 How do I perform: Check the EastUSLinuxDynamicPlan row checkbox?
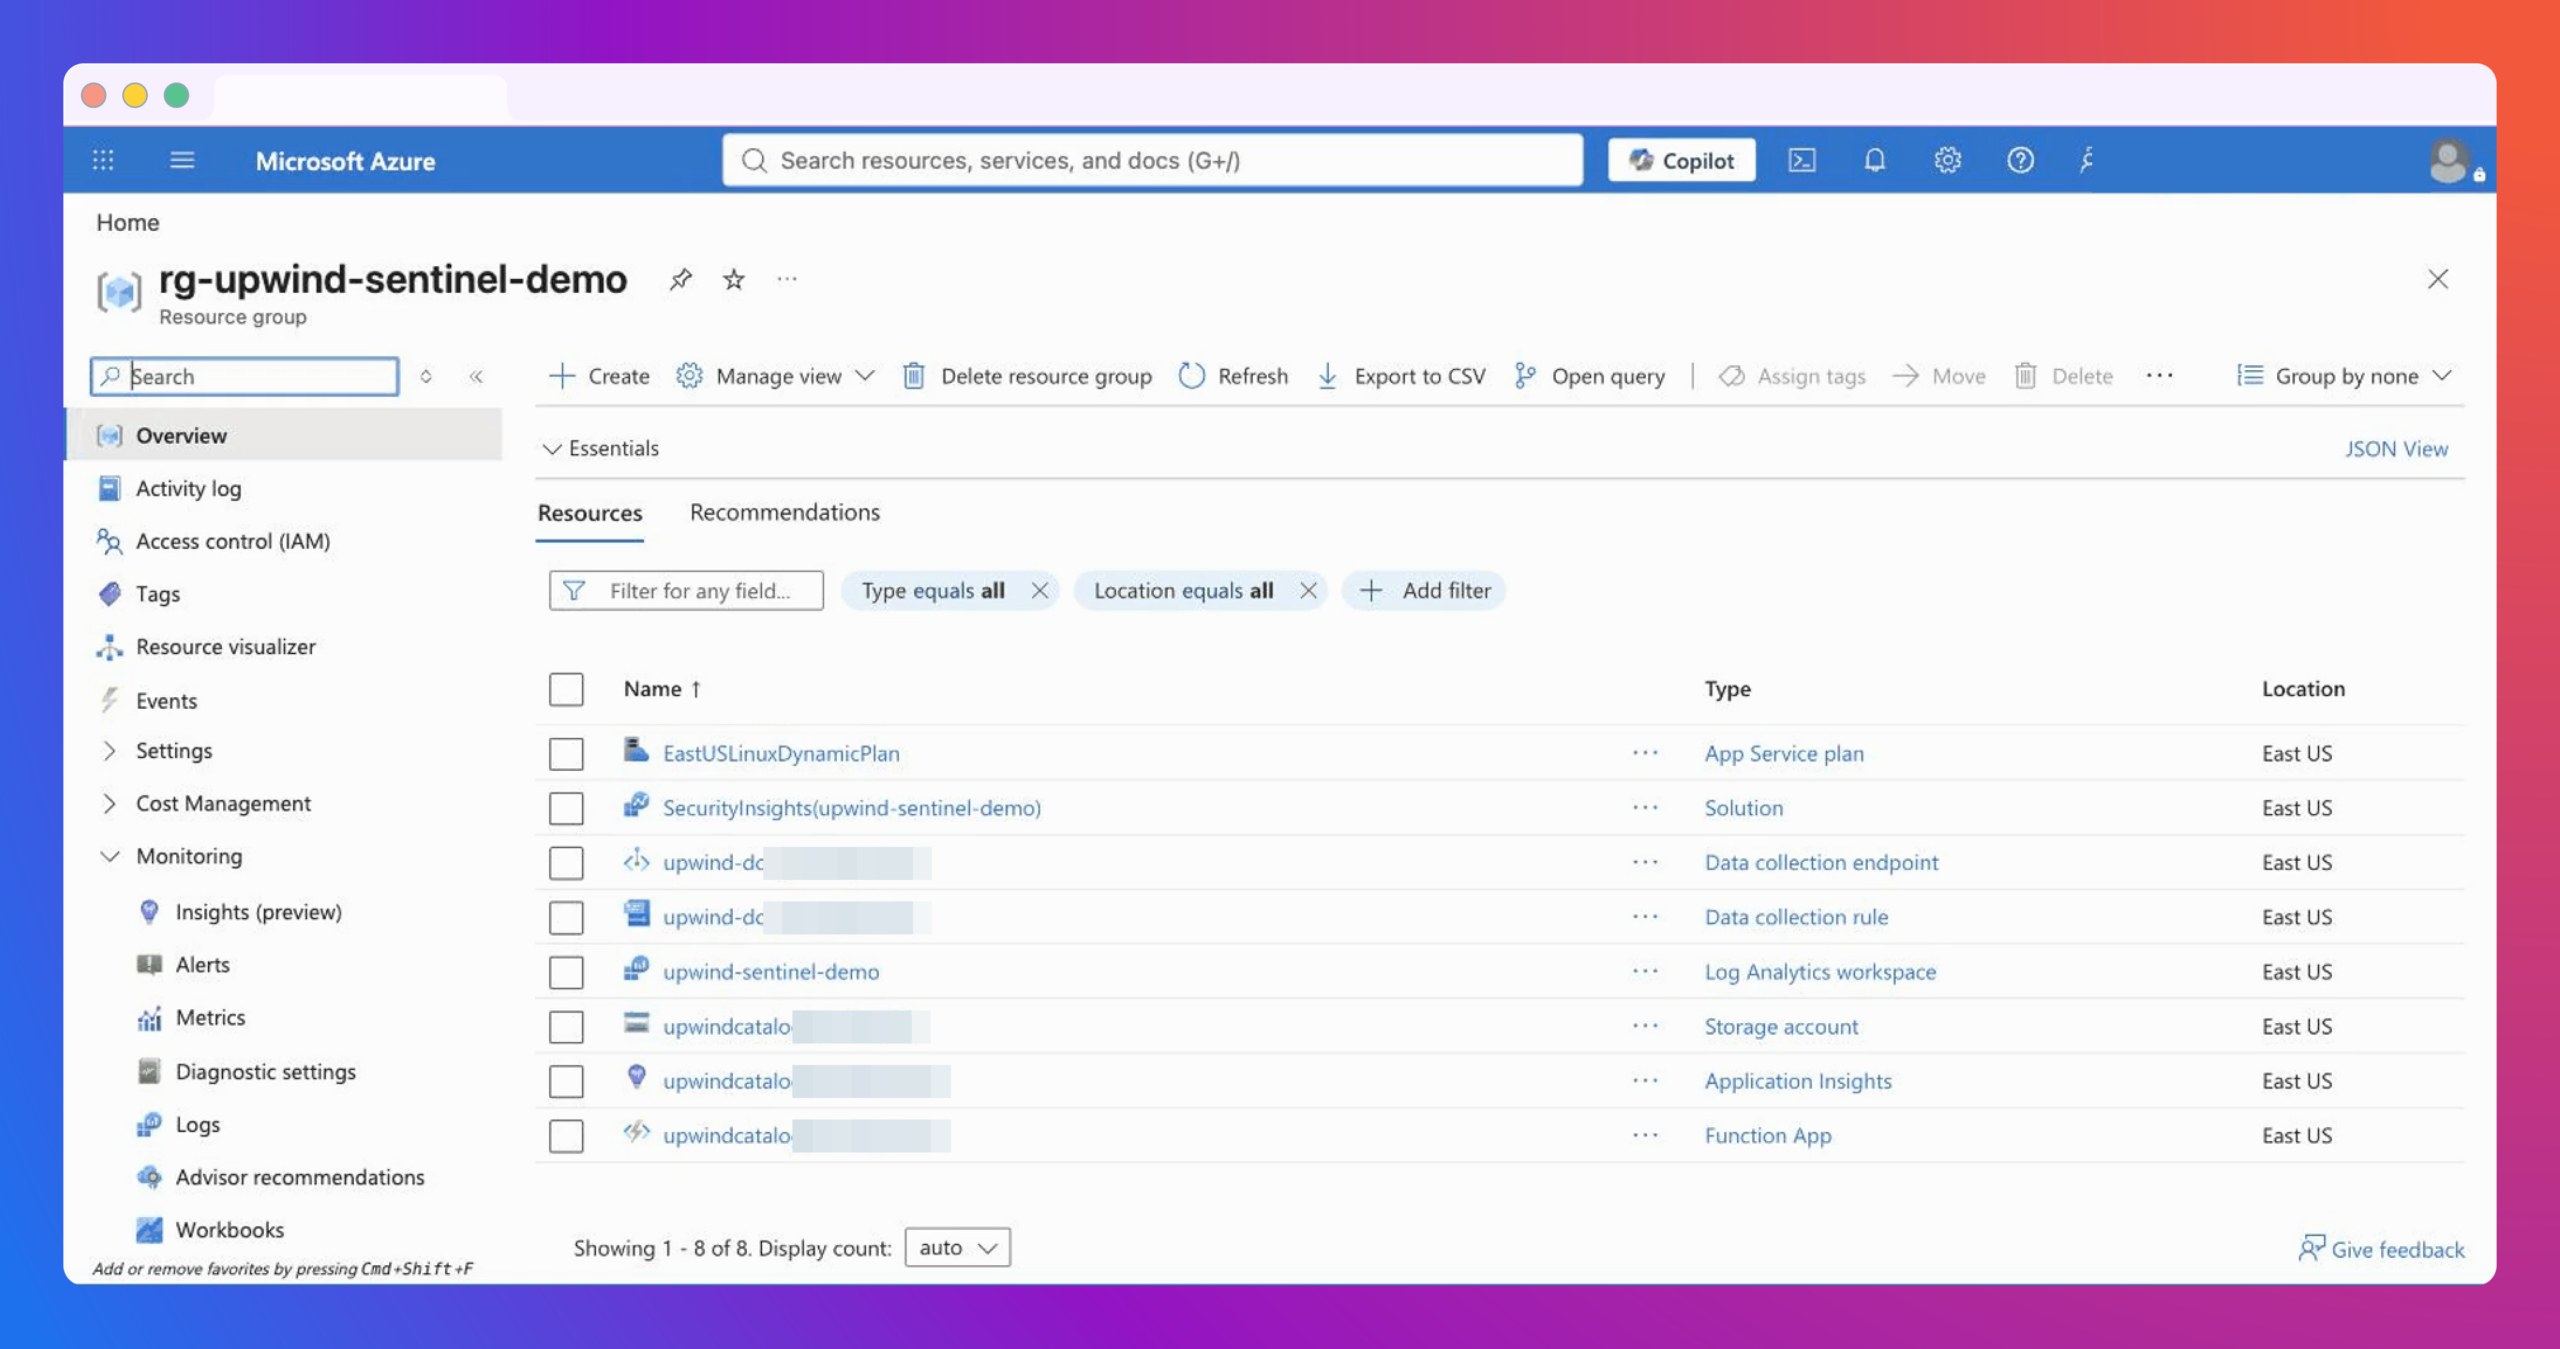[x=566, y=753]
